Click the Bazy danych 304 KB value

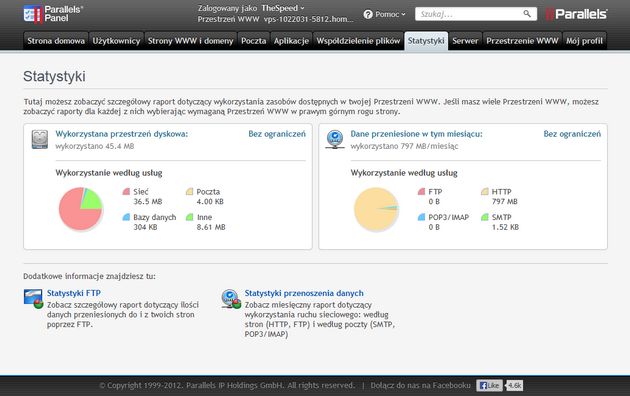tap(145, 227)
